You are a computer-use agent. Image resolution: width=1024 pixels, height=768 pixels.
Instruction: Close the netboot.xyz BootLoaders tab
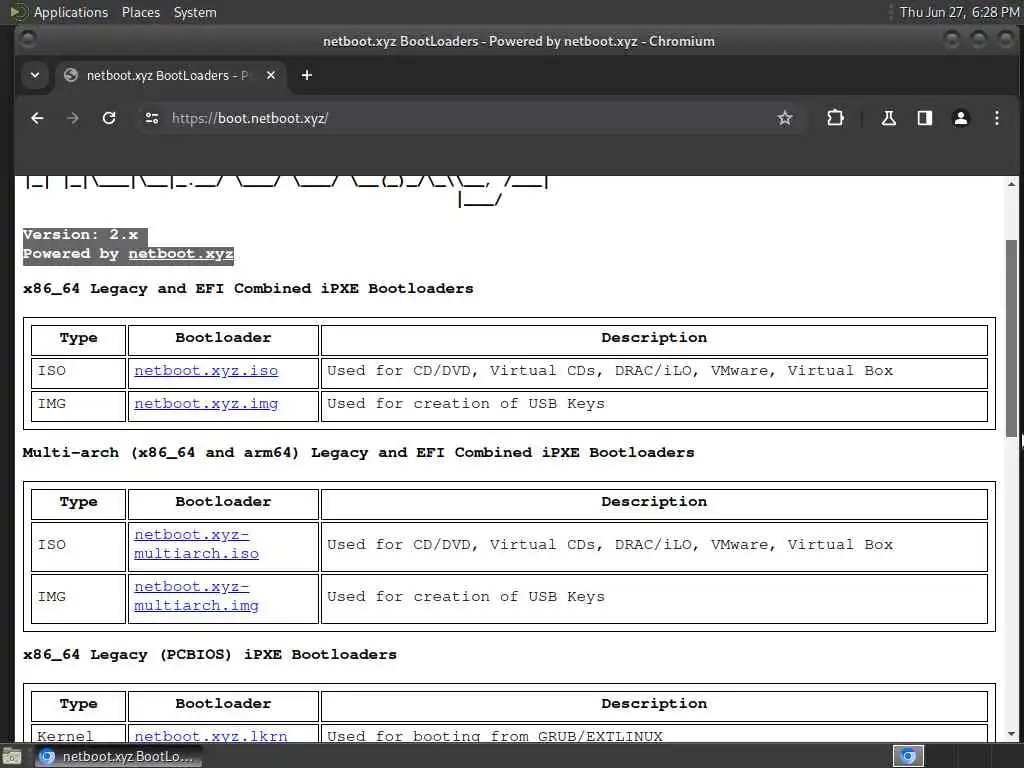click(x=271, y=75)
